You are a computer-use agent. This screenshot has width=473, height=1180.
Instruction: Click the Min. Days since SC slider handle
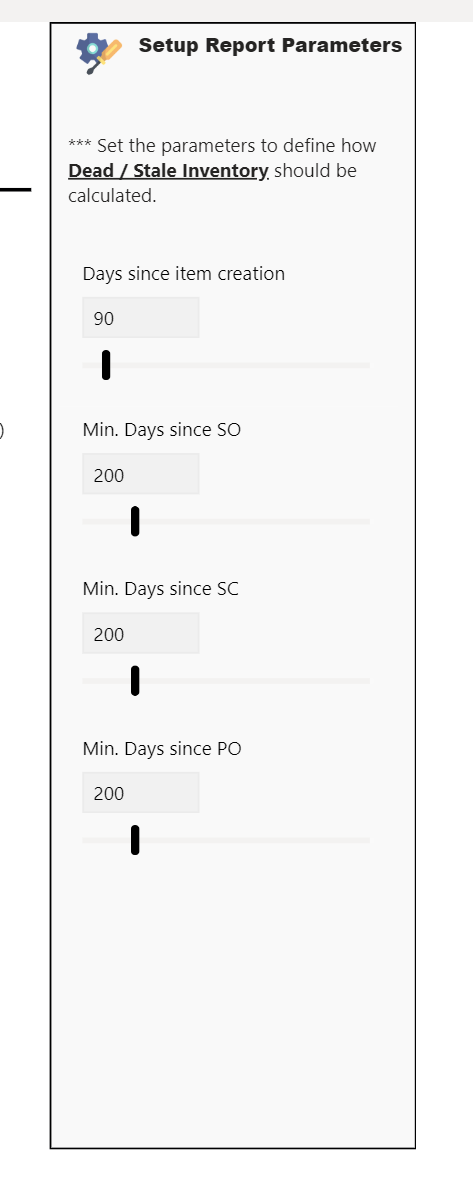135,680
